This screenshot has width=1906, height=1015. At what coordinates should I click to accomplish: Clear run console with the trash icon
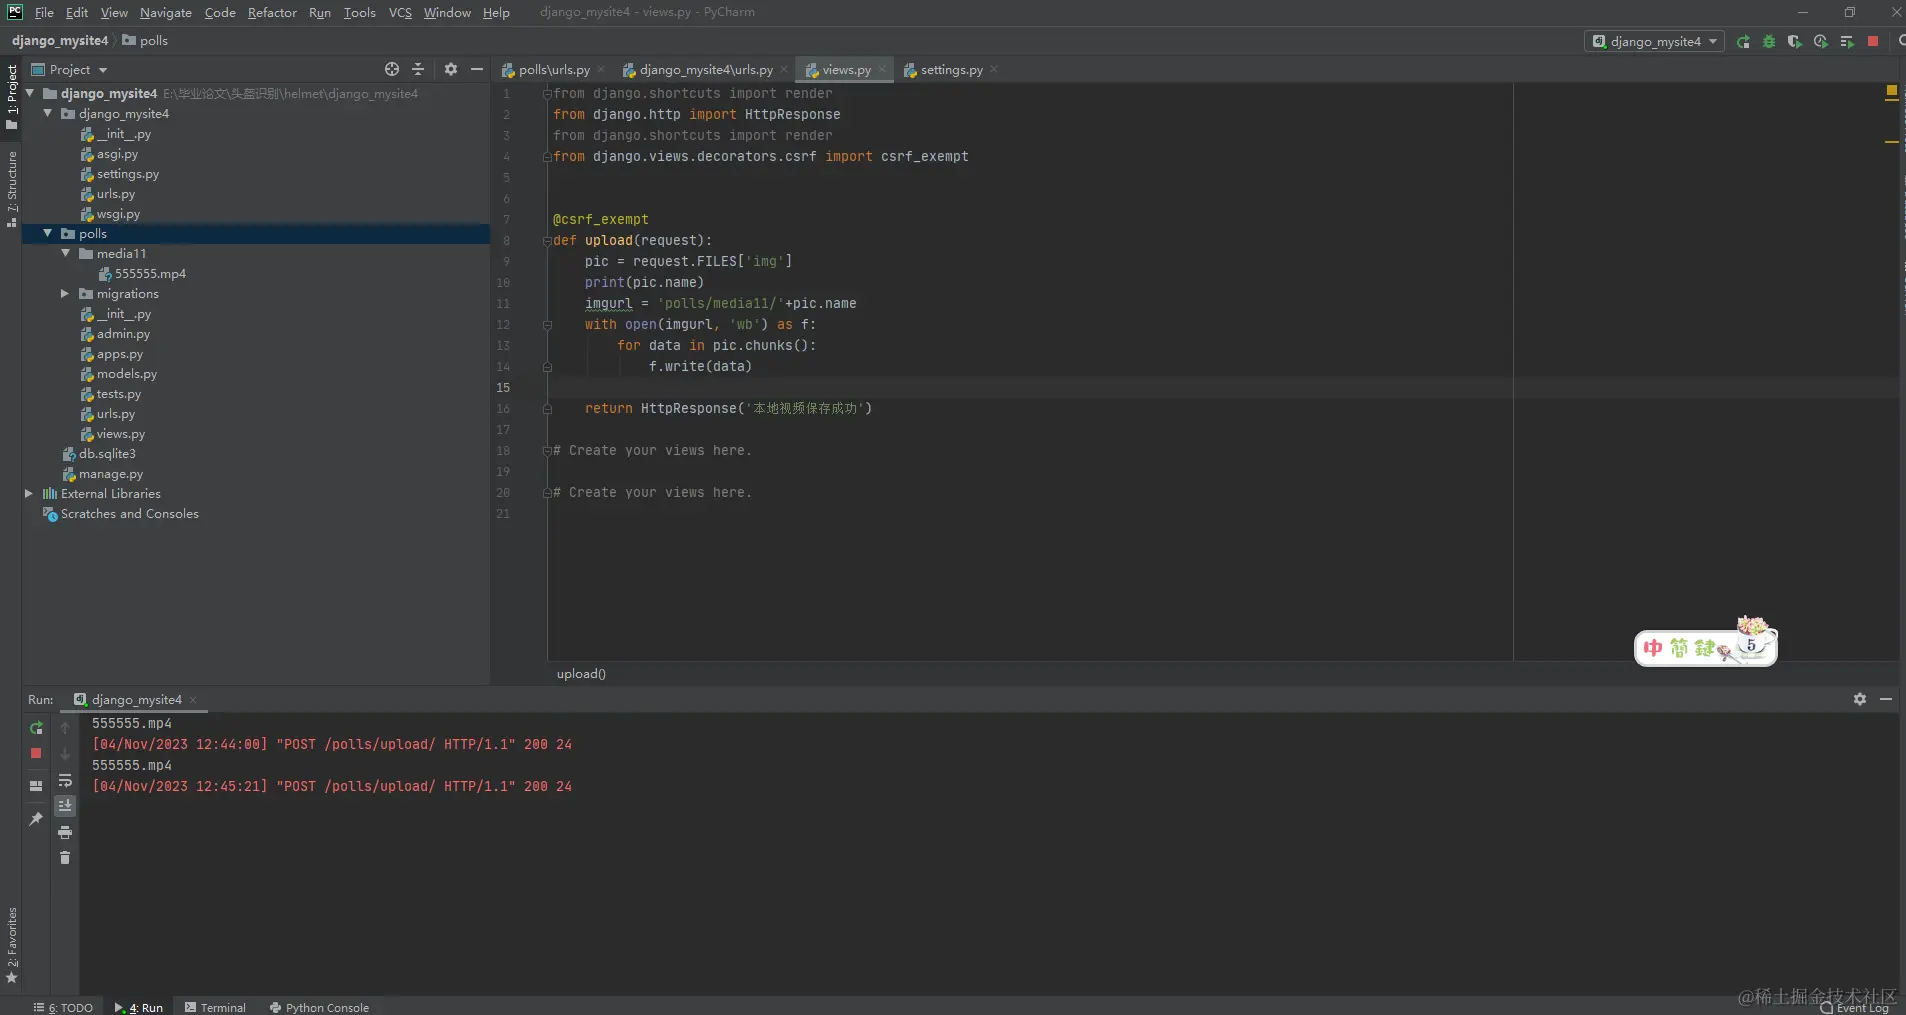point(65,858)
